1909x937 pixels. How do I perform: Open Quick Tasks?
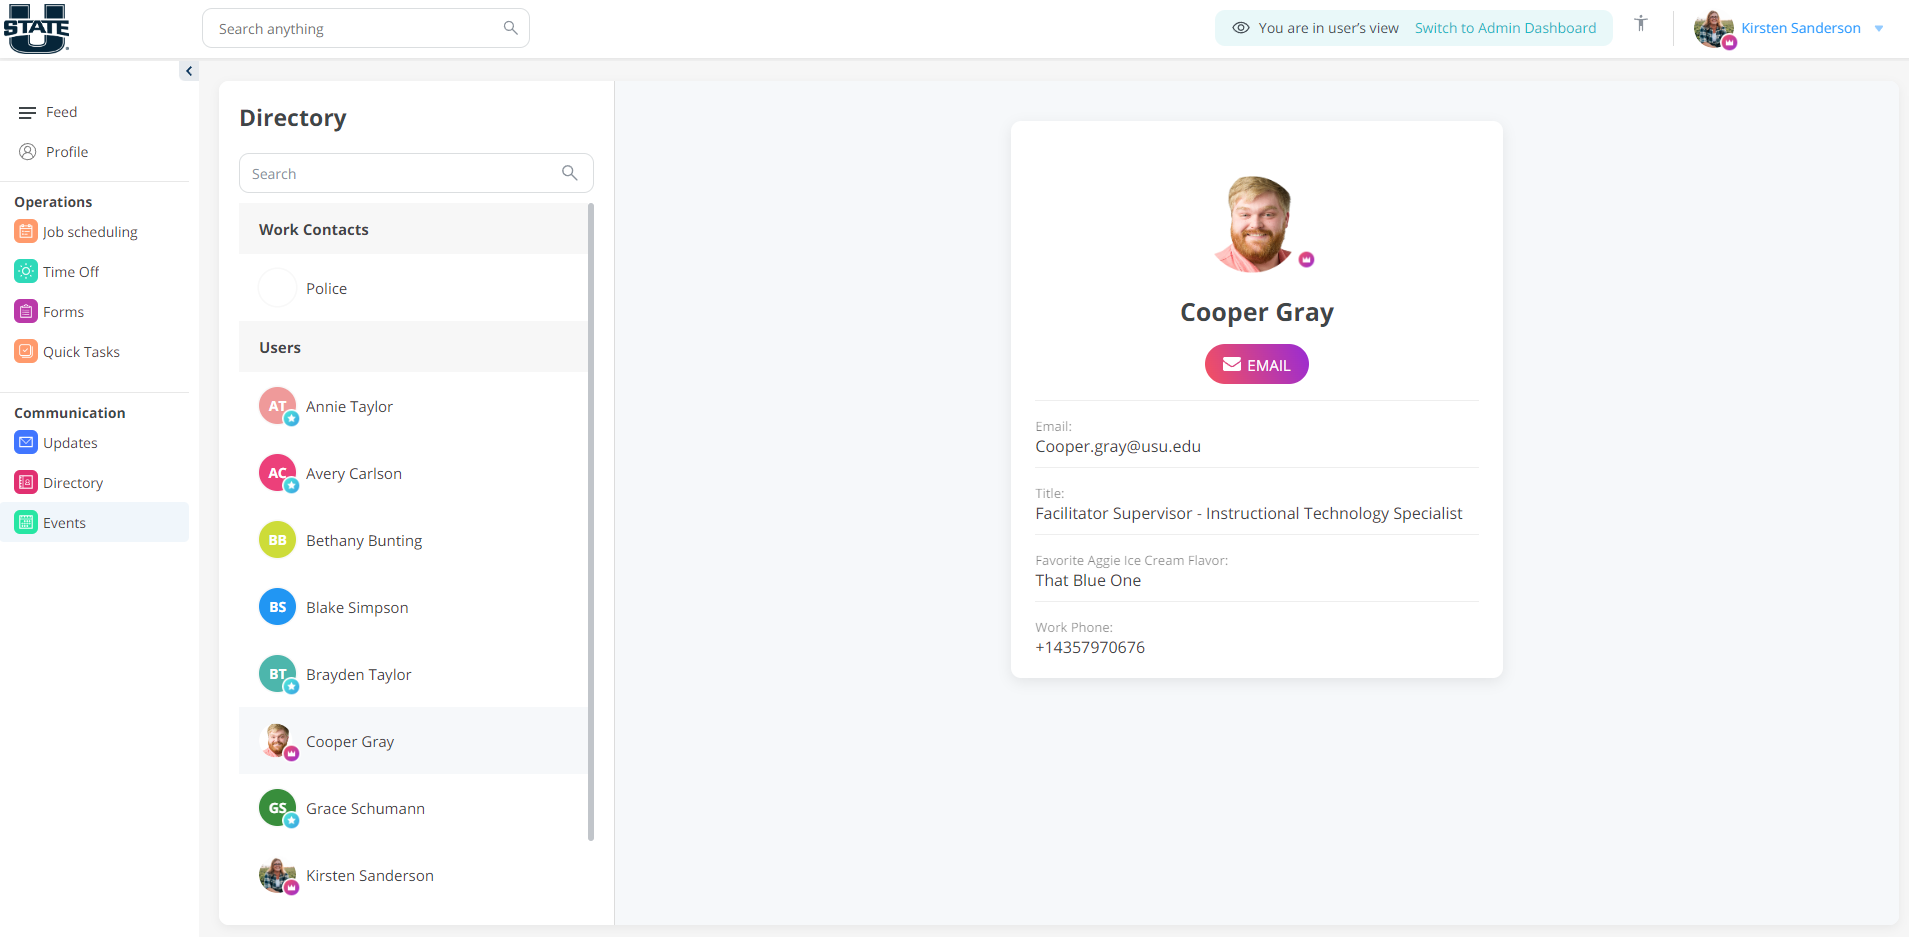click(81, 351)
